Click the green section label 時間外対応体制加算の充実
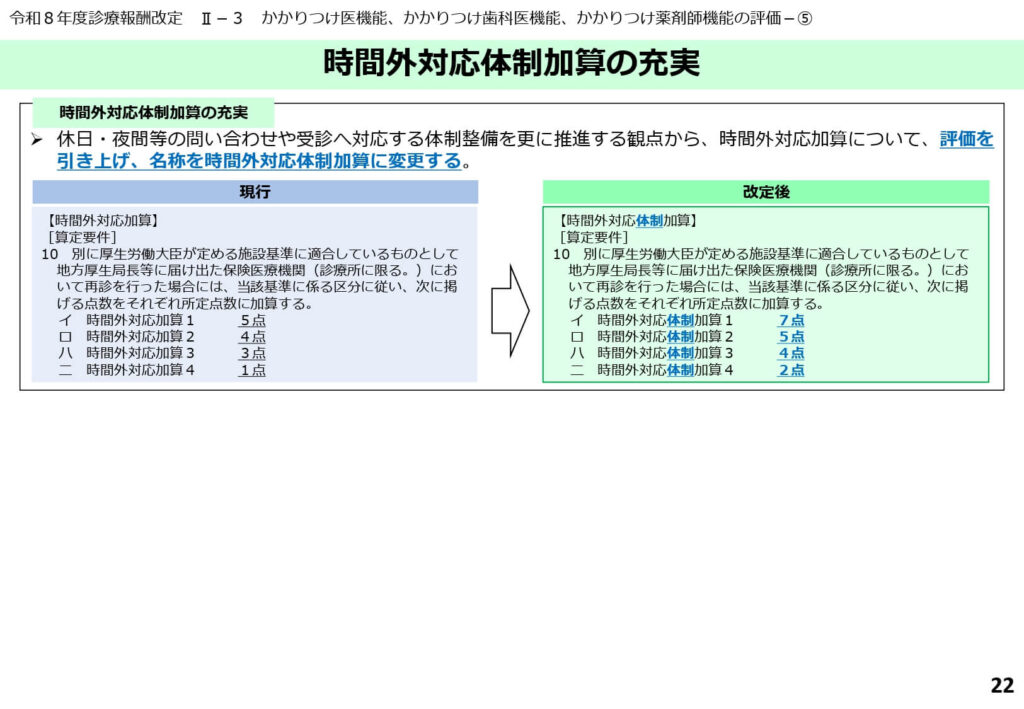Viewport: 1024px width, 709px height. pyautogui.click(x=153, y=112)
